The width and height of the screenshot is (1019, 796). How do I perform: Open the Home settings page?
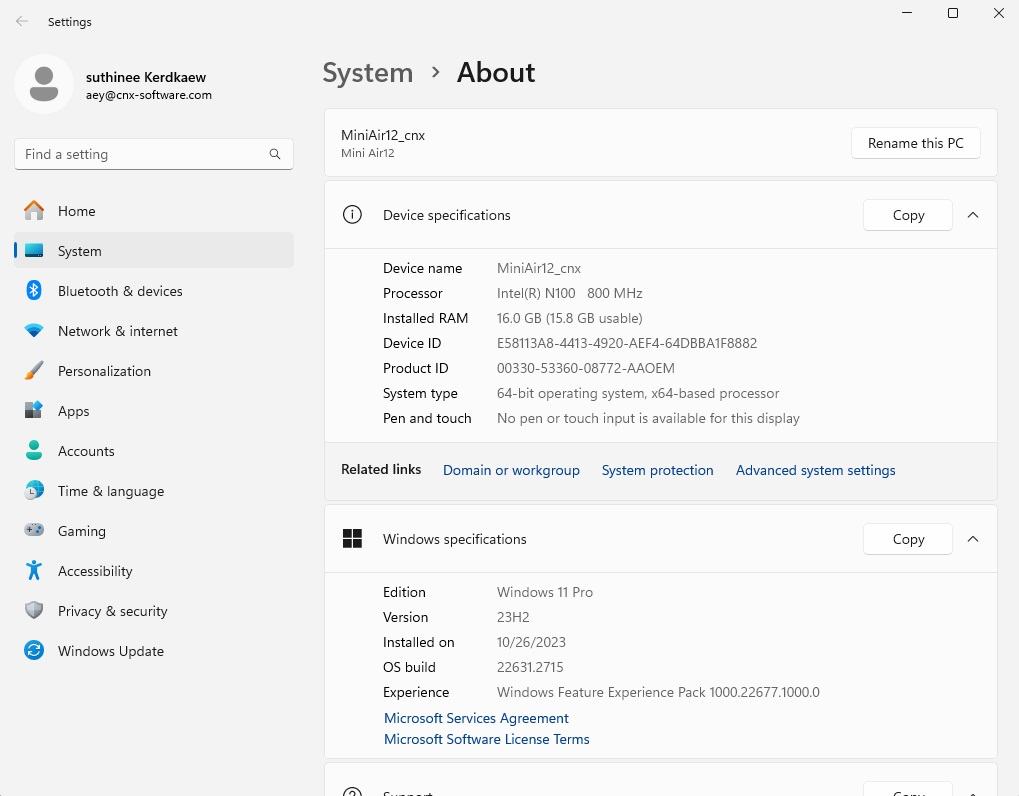click(x=154, y=211)
